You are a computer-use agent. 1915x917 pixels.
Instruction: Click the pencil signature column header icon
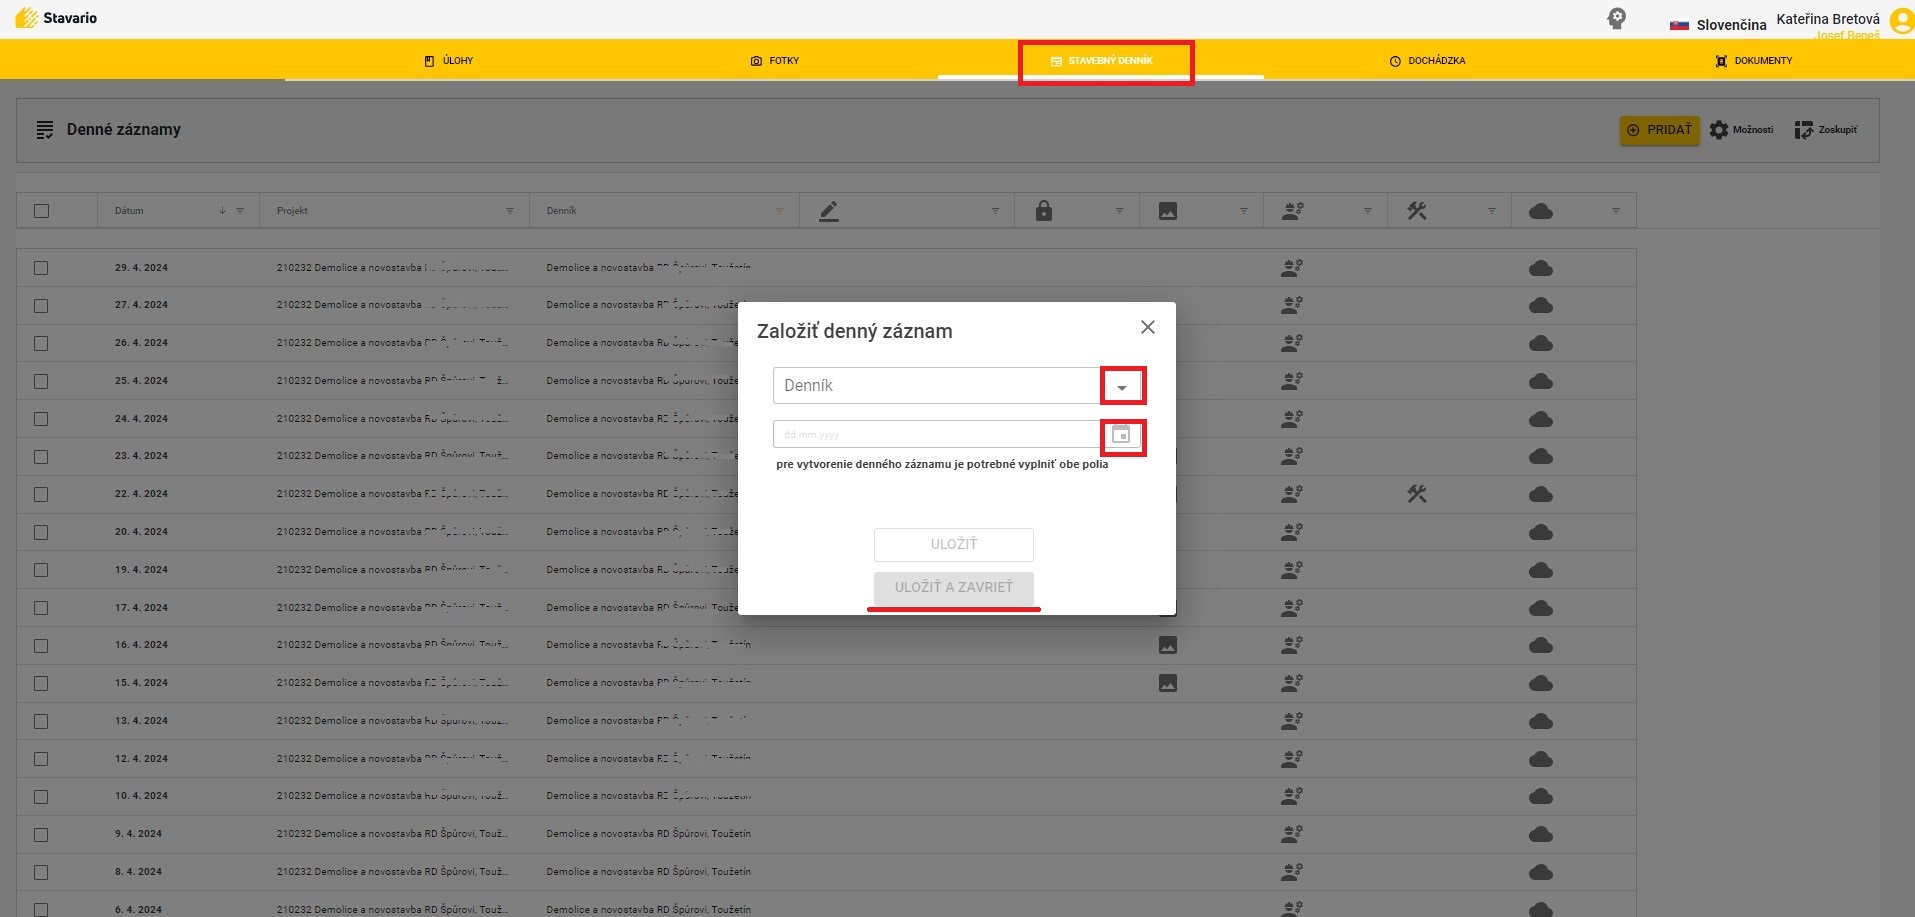coord(828,211)
